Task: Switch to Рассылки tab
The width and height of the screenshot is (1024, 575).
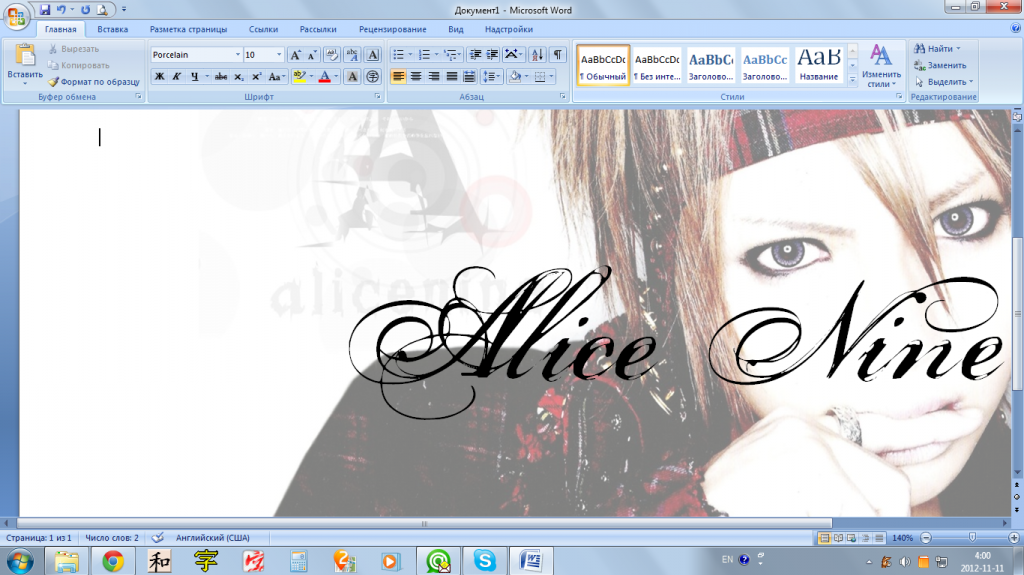Action: coord(318,29)
